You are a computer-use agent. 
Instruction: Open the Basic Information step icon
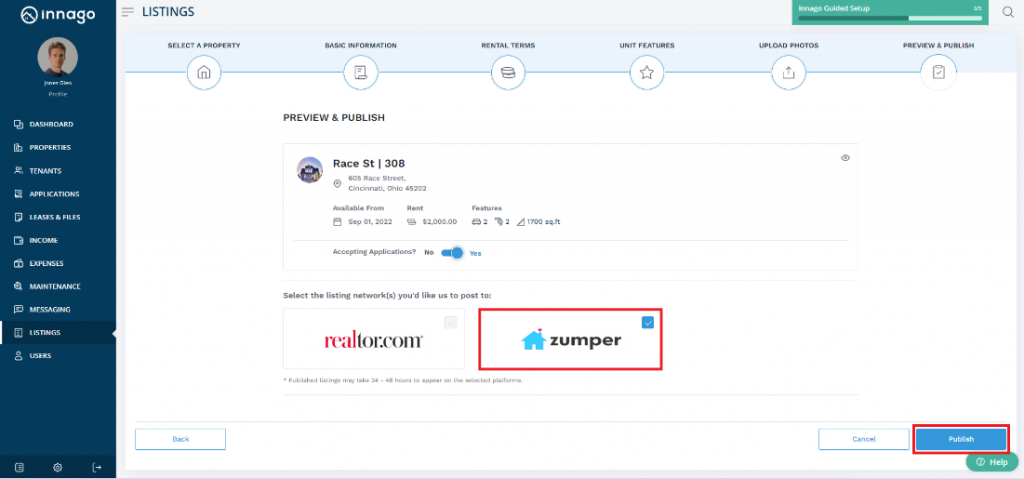360,72
